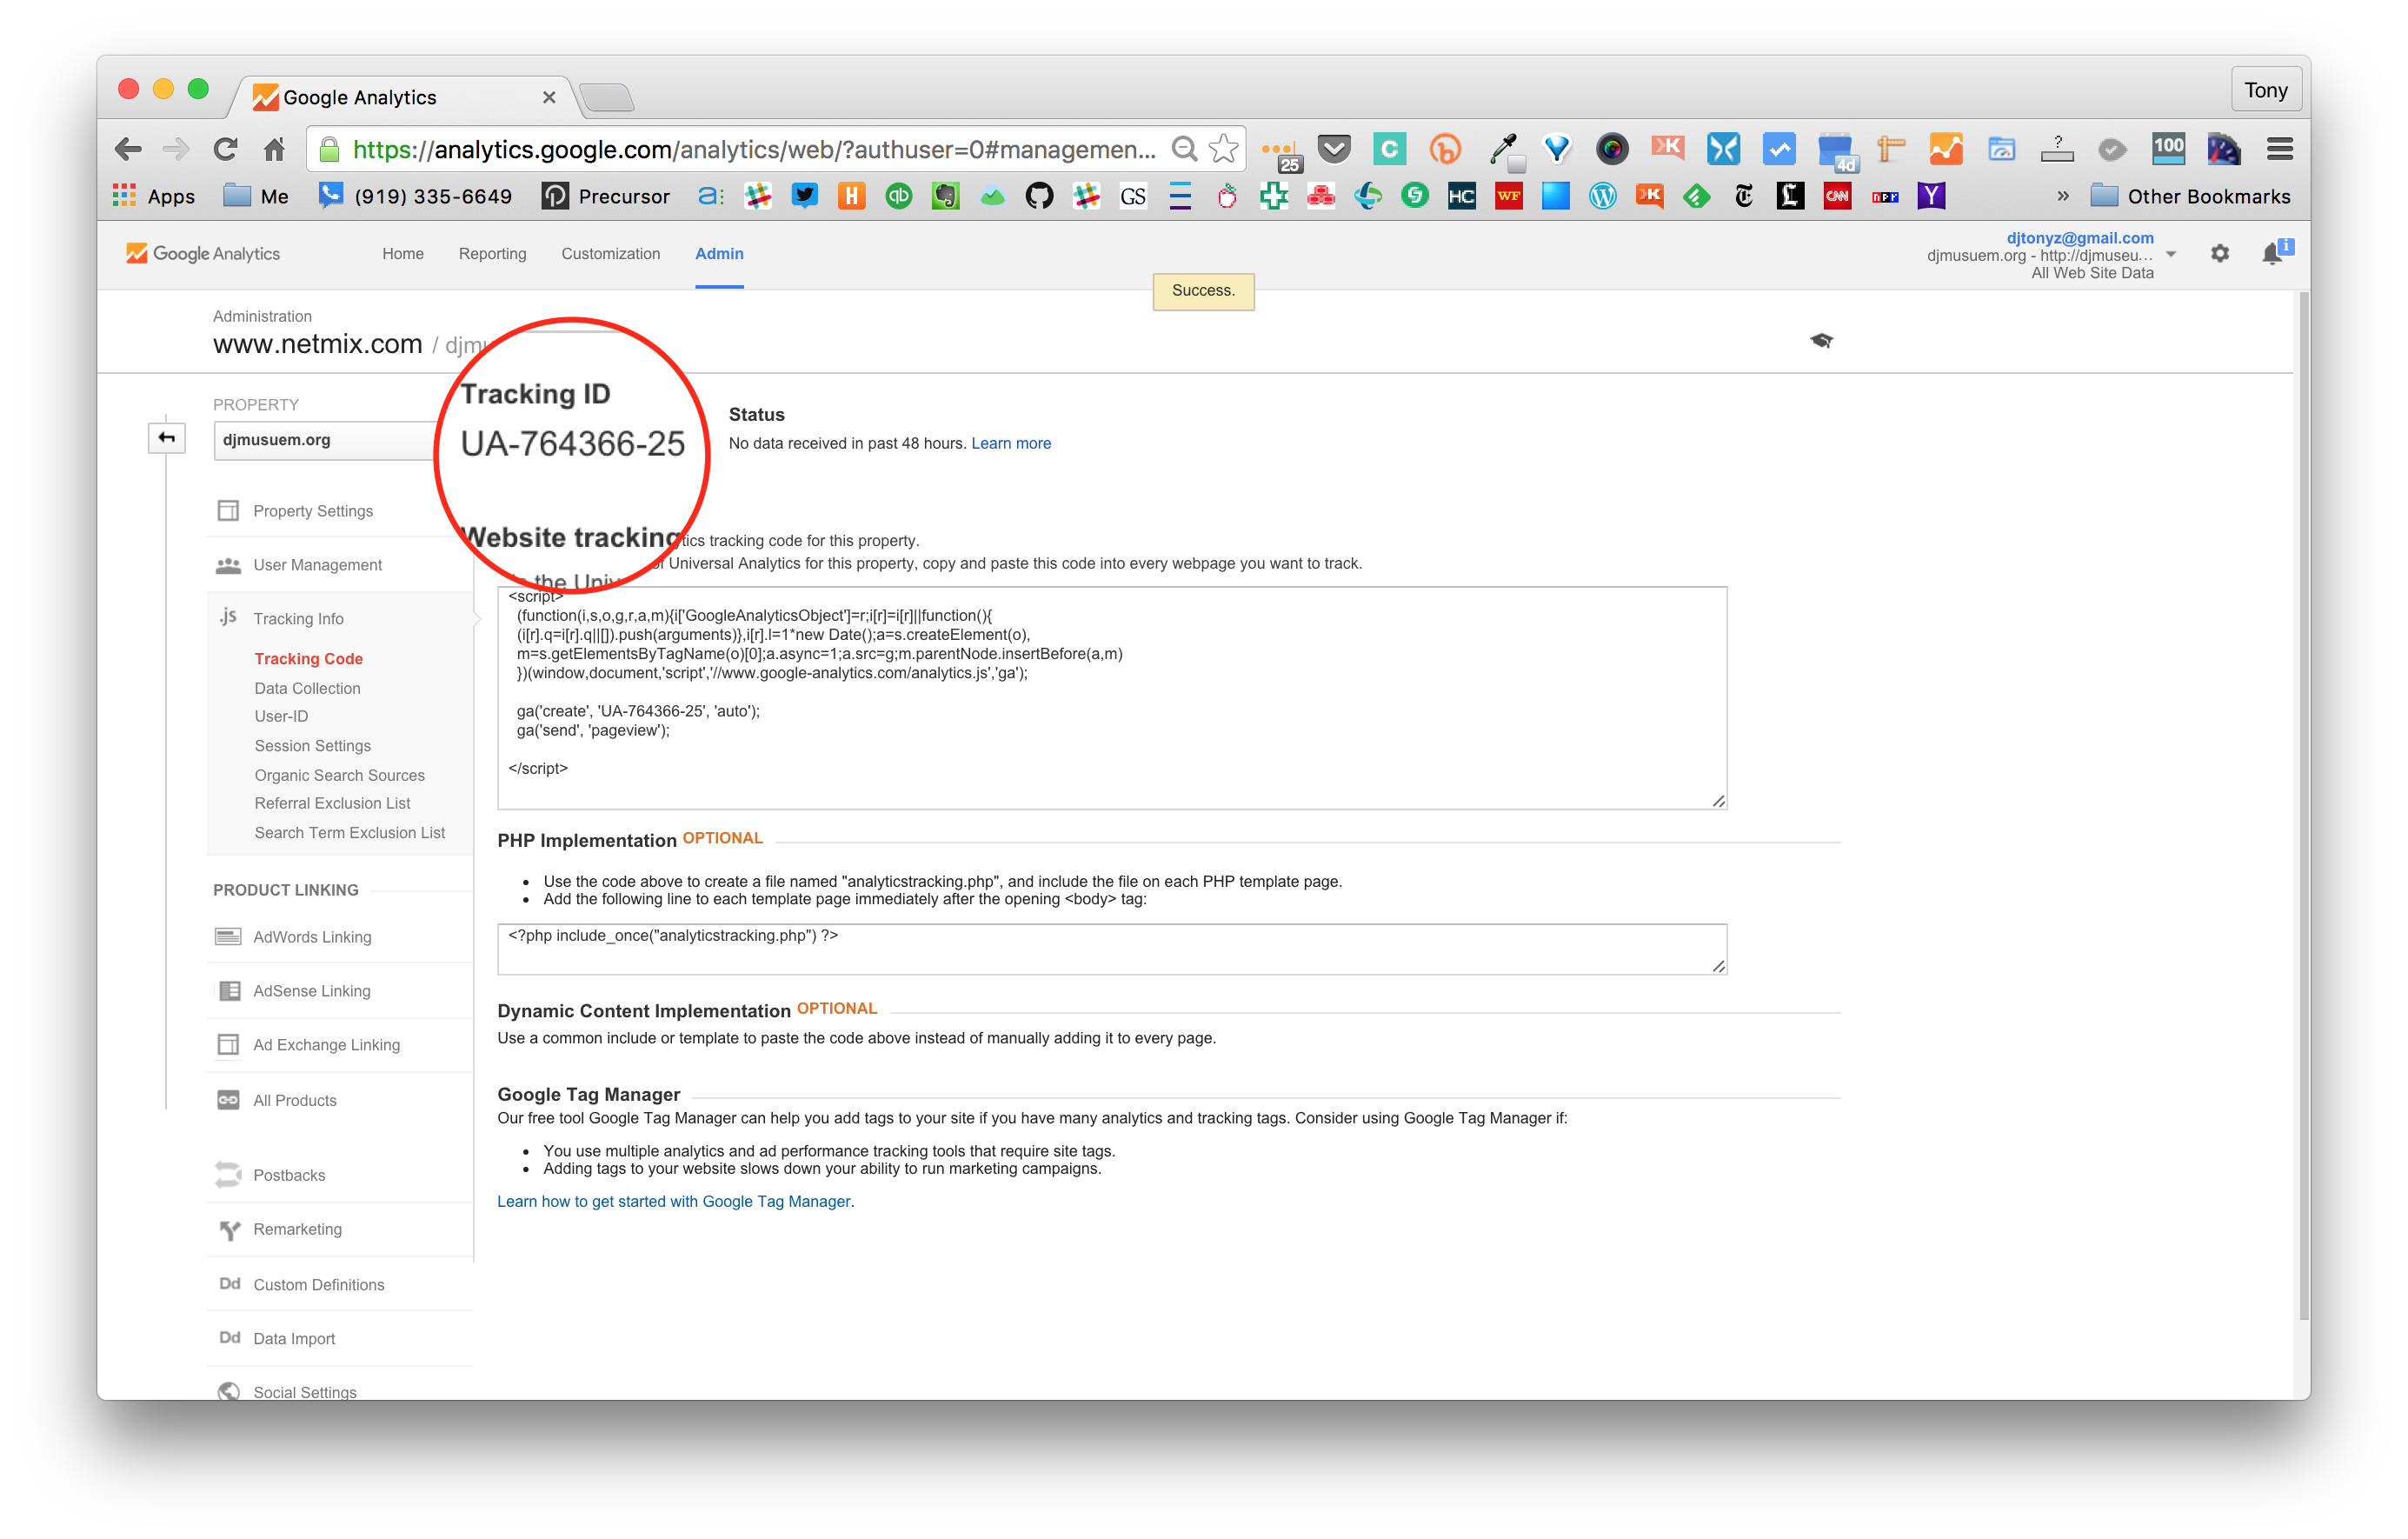Open Property Settings from the sidebar

click(x=312, y=511)
